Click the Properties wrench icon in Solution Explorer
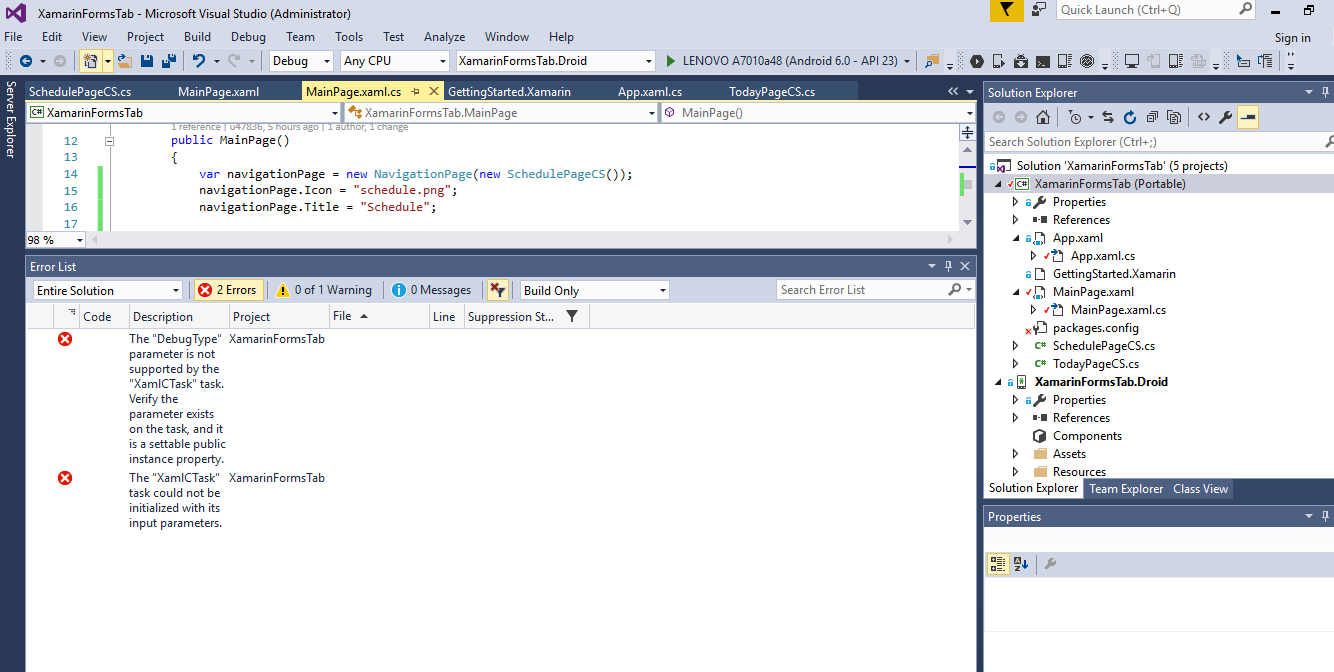1334x672 pixels. tap(1225, 116)
